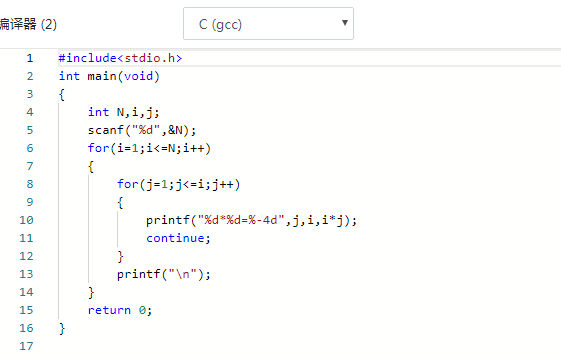Screen dimensions: 561x362
Task: Click the opening brace on line 7
Action: [91, 167]
